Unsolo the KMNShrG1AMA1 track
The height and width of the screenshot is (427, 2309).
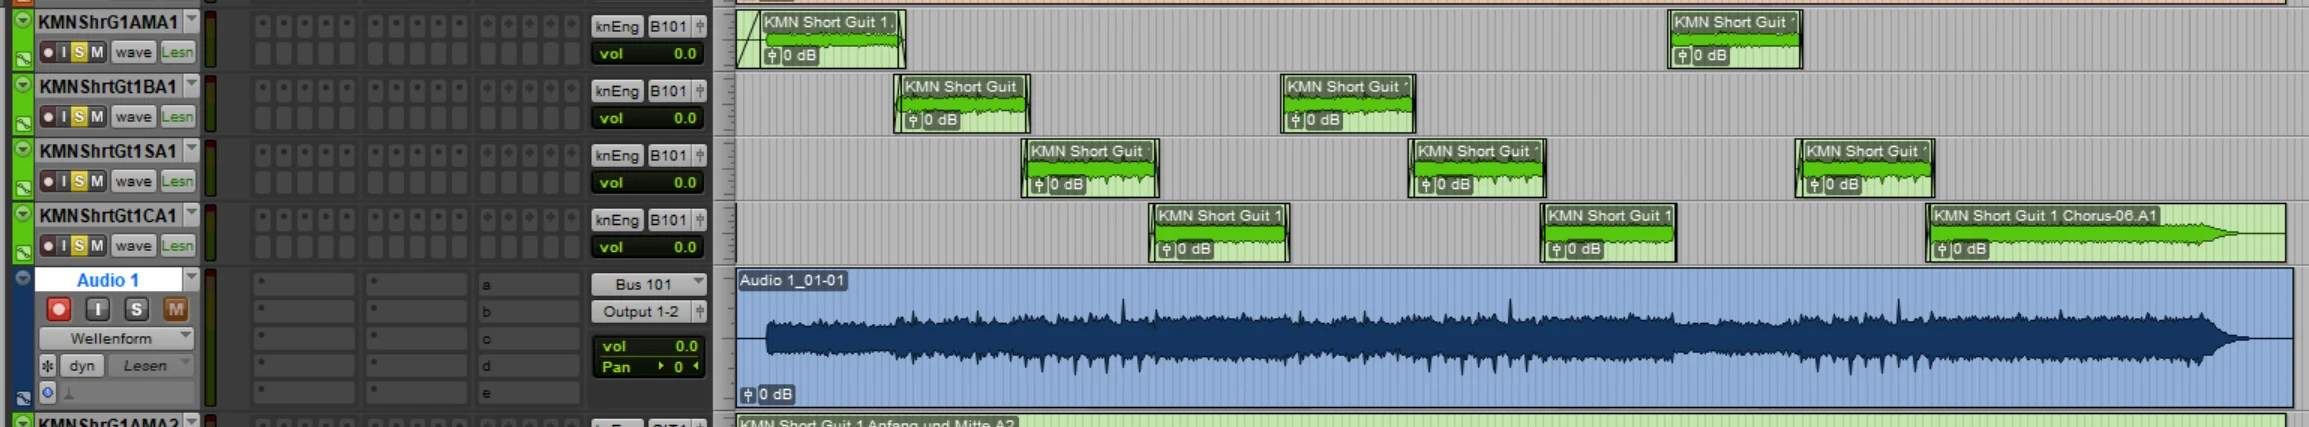coord(79,52)
